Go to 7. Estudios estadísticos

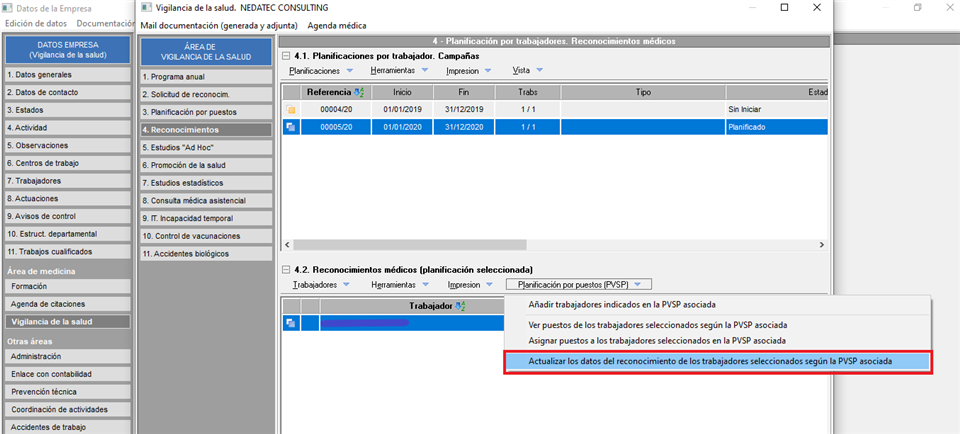[206, 183]
